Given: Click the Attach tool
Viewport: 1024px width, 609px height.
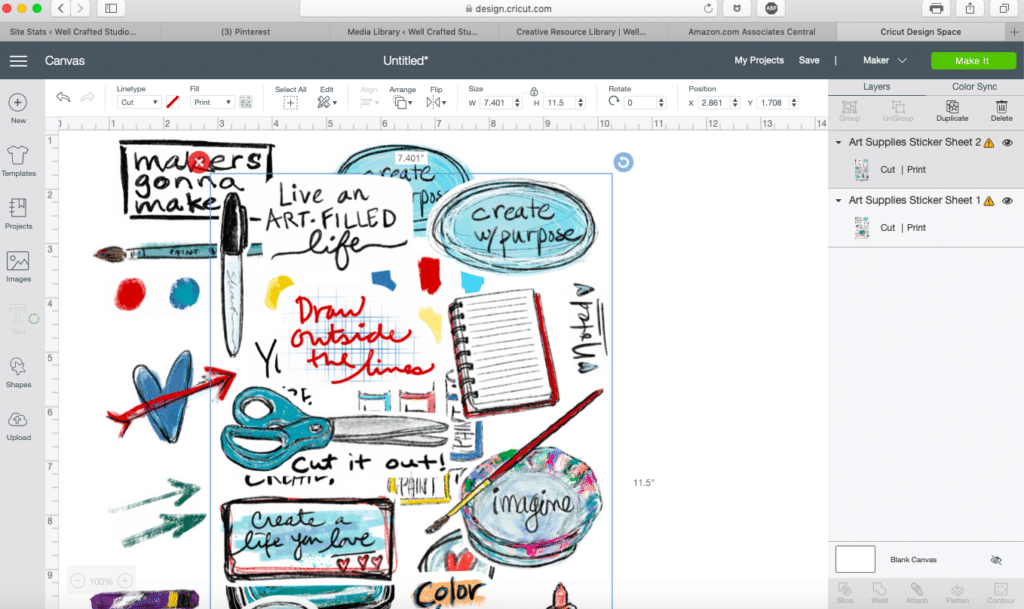Looking at the screenshot, I should (916, 593).
